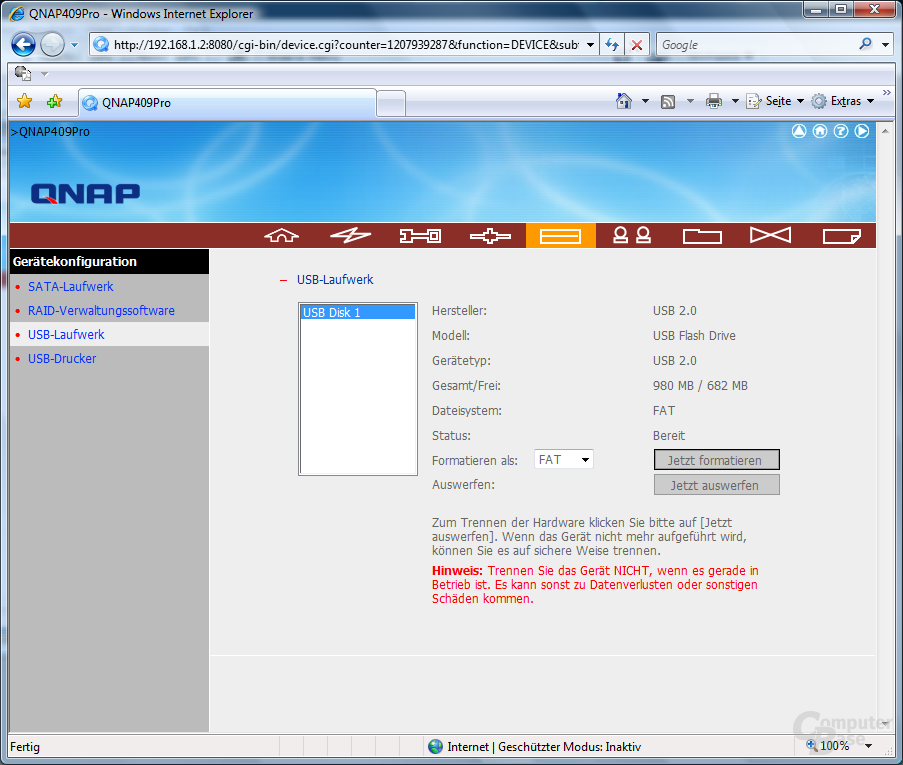The height and width of the screenshot is (765, 903).
Task: Click the browser Forward button
Action: click(x=52, y=44)
